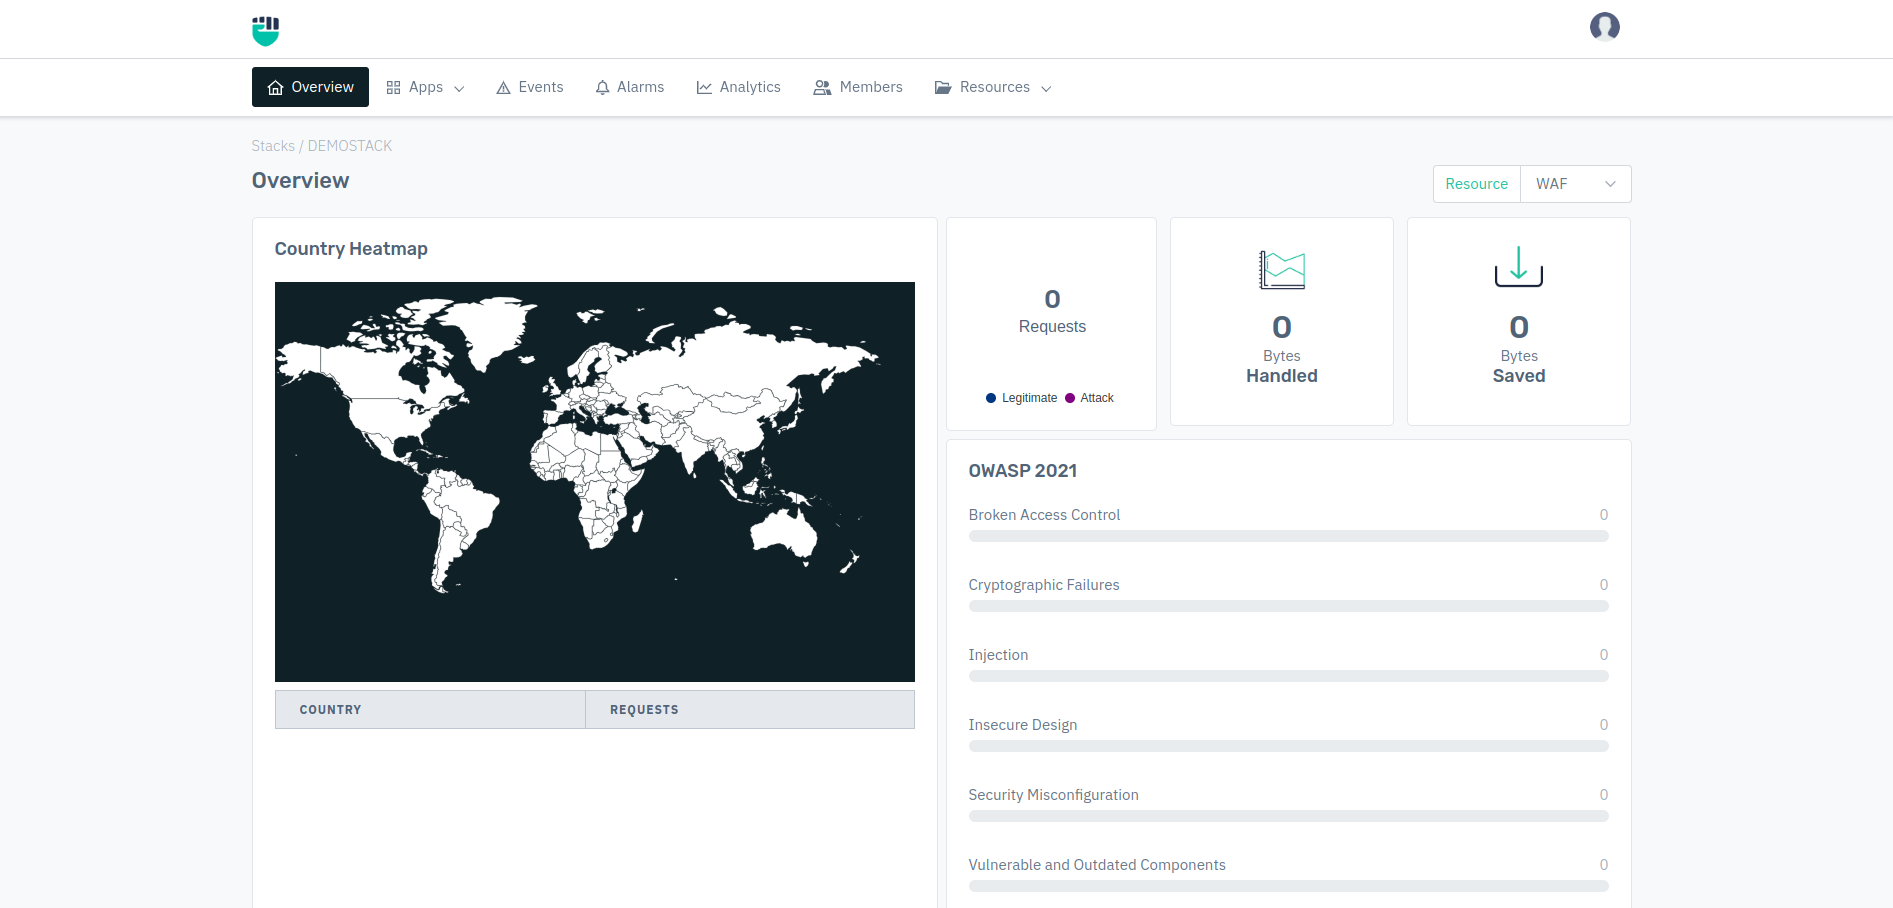Click the Members people icon
This screenshot has width=1893, height=908.
[x=822, y=88]
